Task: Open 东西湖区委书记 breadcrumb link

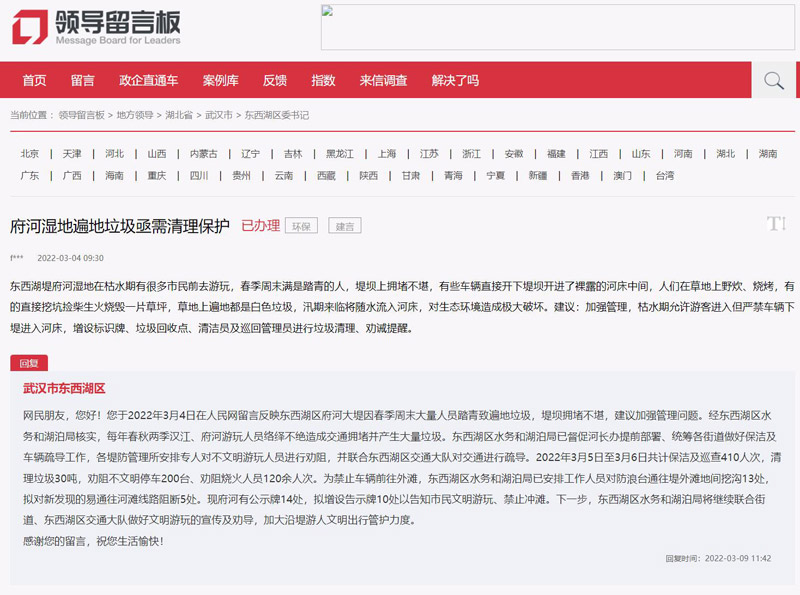Action: point(277,115)
